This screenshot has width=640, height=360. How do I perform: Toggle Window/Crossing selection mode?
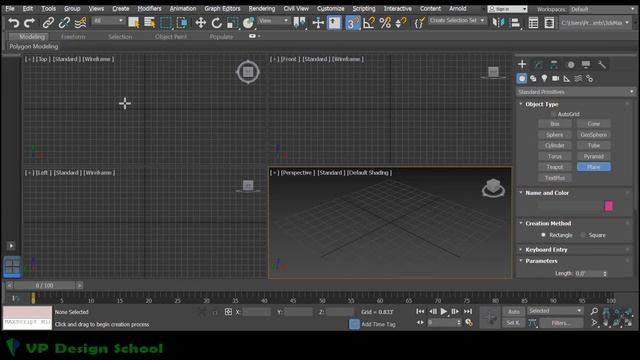pyautogui.click(x=182, y=23)
